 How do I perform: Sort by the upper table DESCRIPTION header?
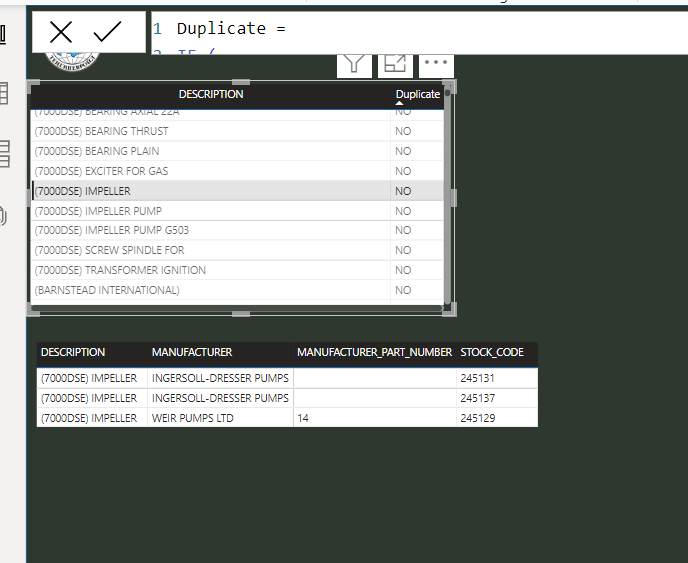(211, 94)
